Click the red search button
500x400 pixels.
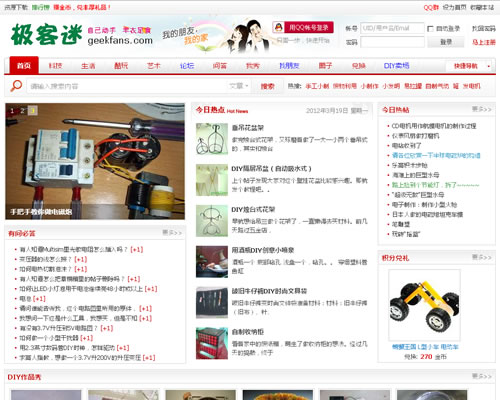pos(267,86)
